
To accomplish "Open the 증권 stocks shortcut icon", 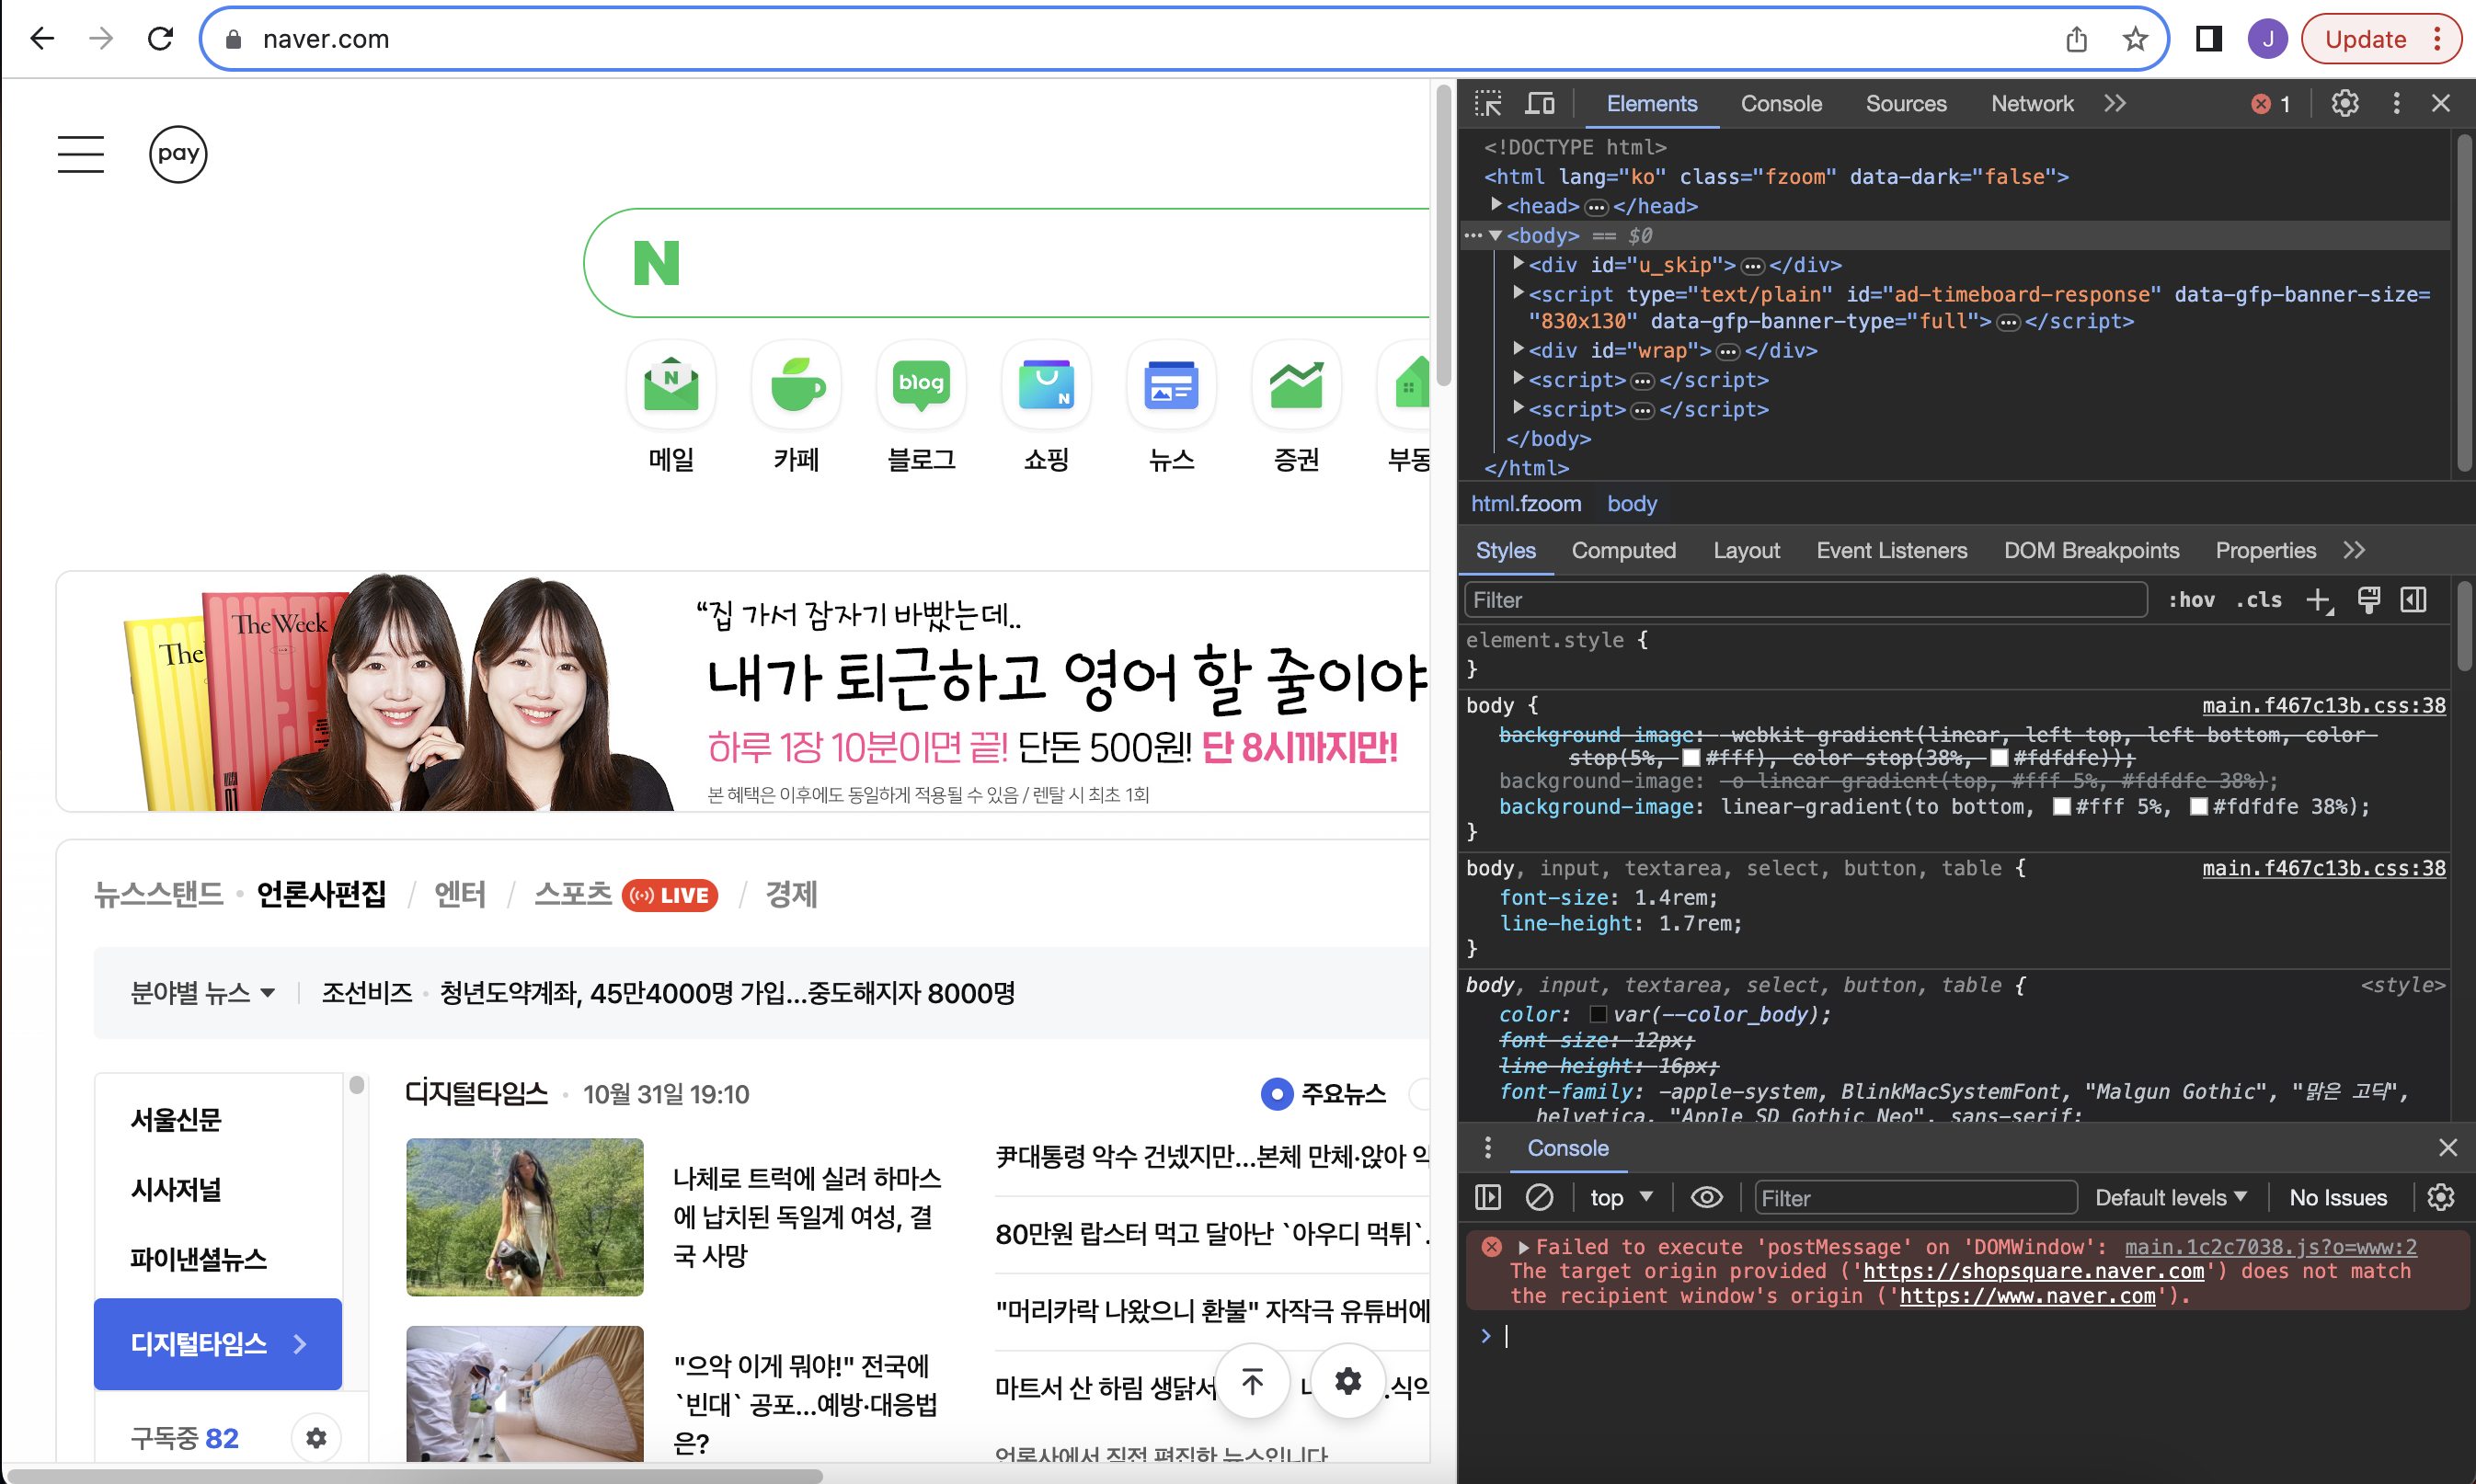I will click(1296, 385).
